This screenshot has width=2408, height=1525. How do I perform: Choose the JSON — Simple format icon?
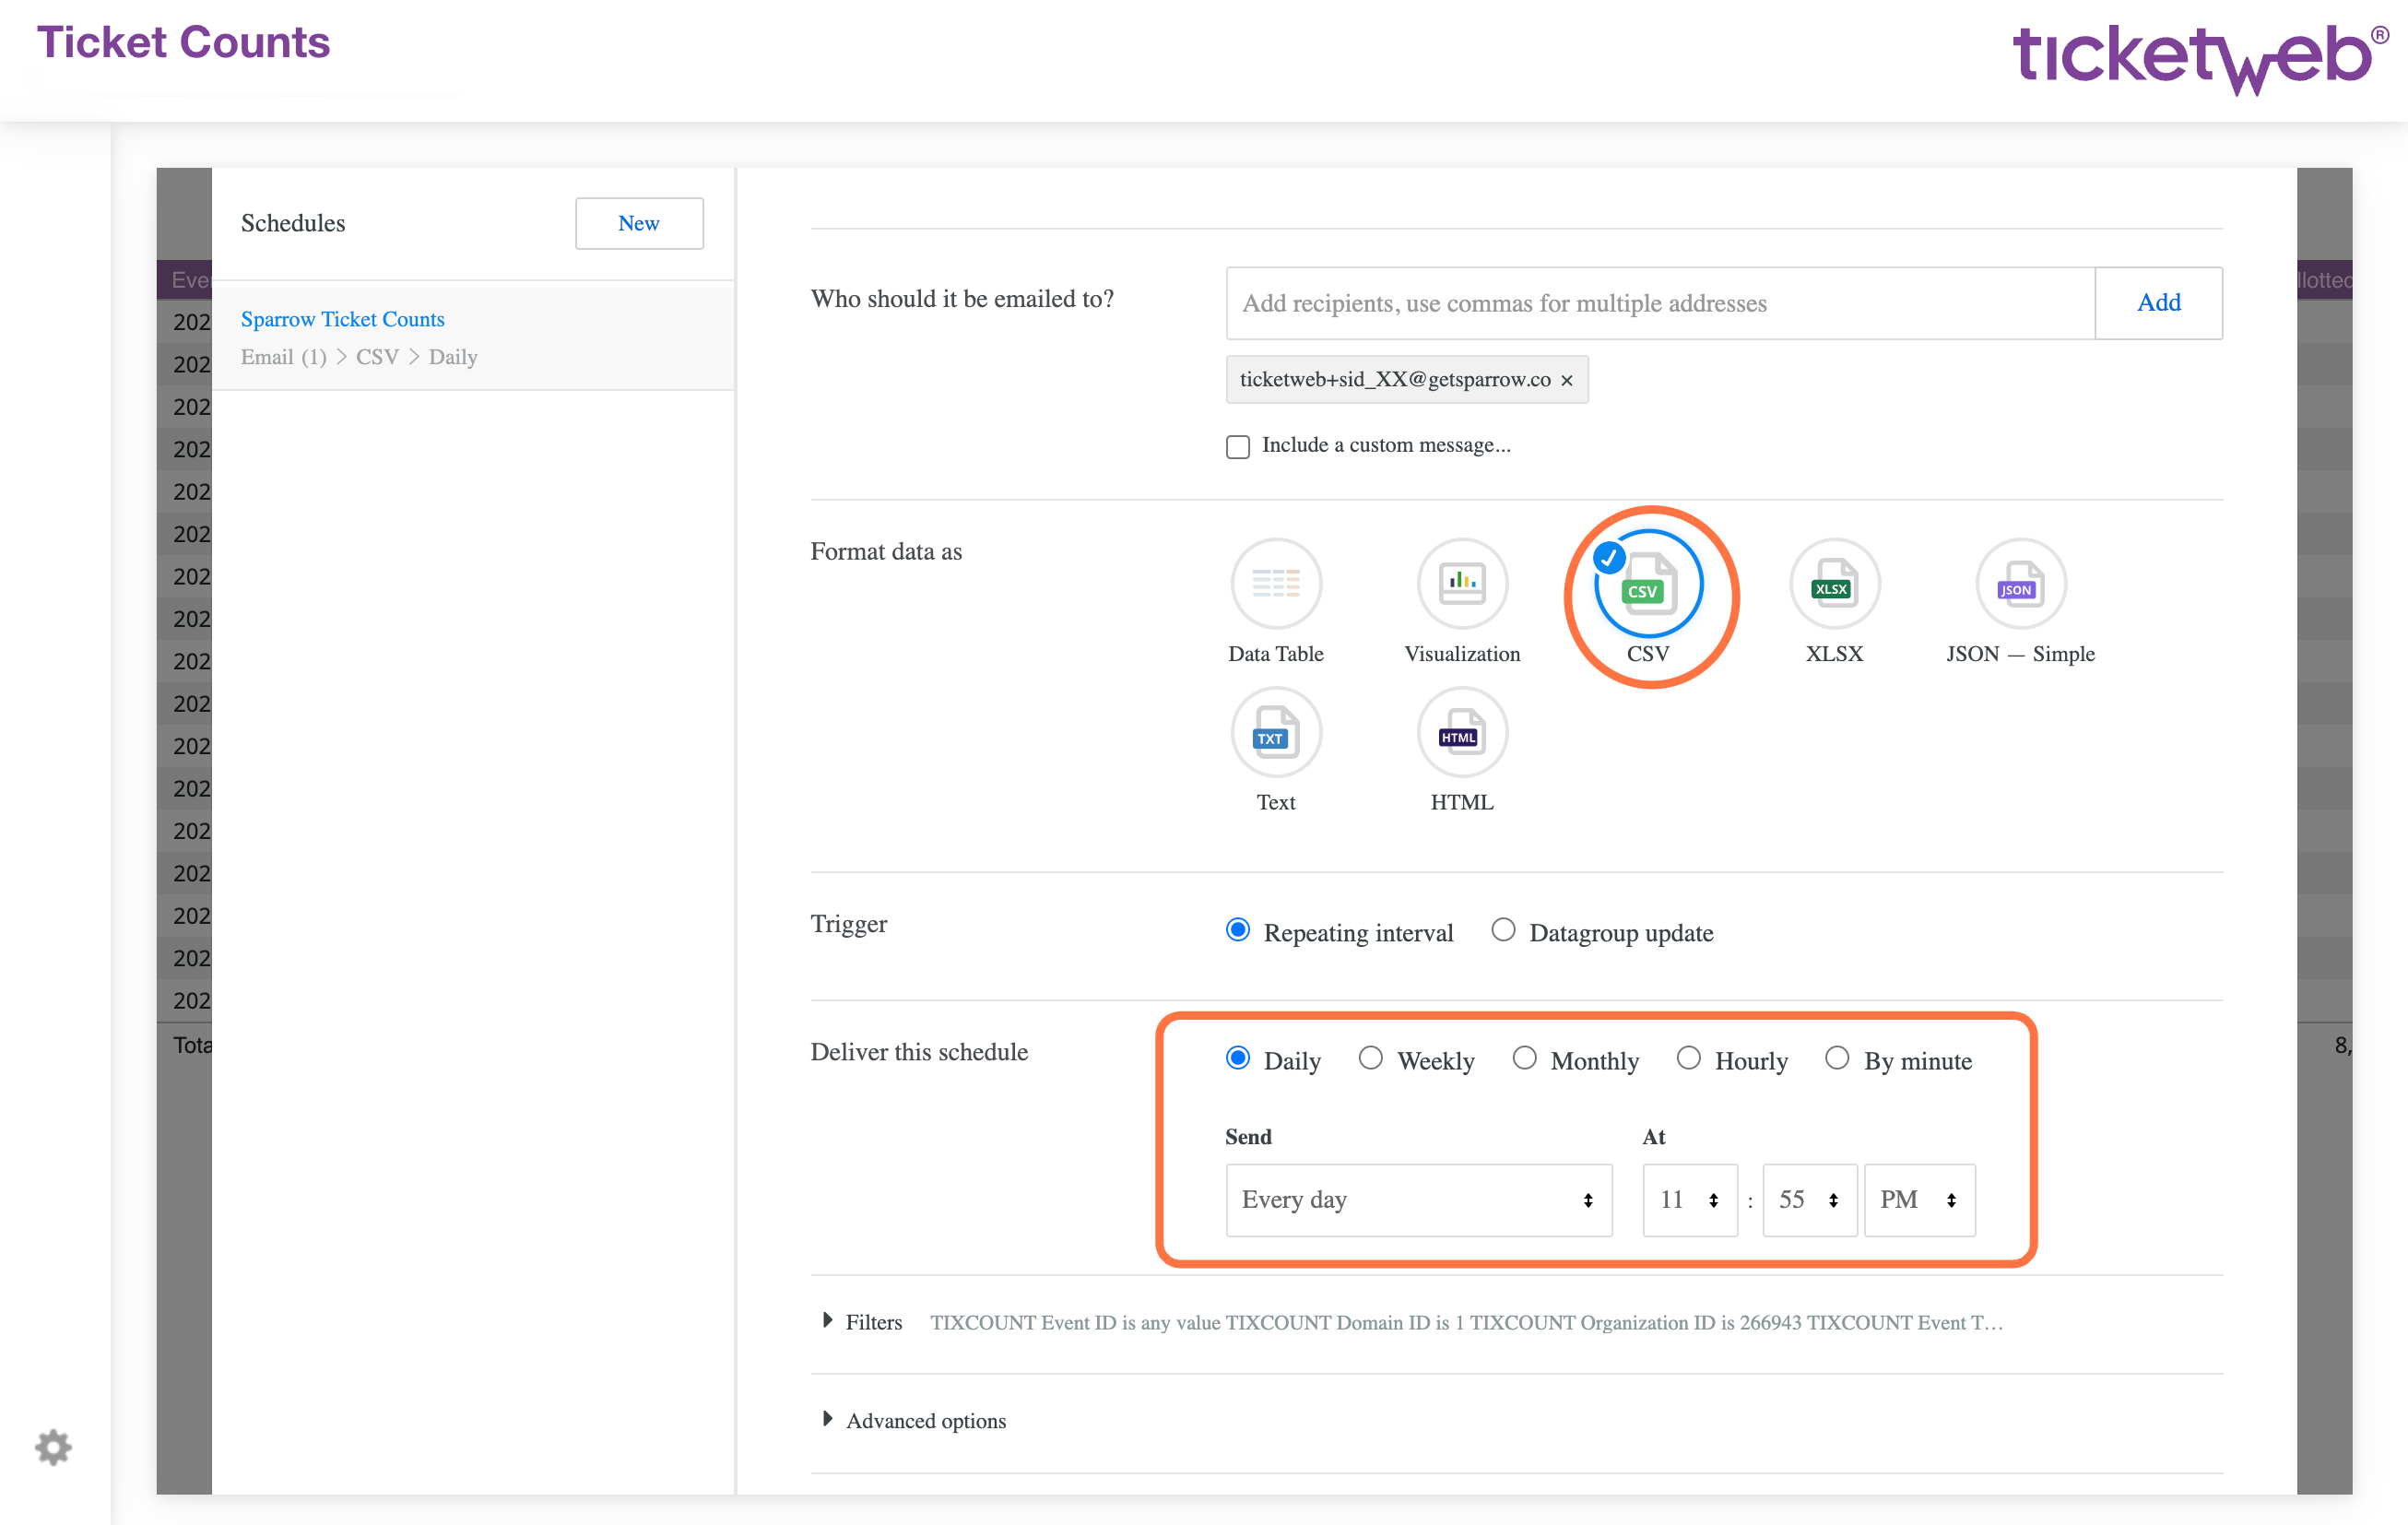tap(2020, 583)
